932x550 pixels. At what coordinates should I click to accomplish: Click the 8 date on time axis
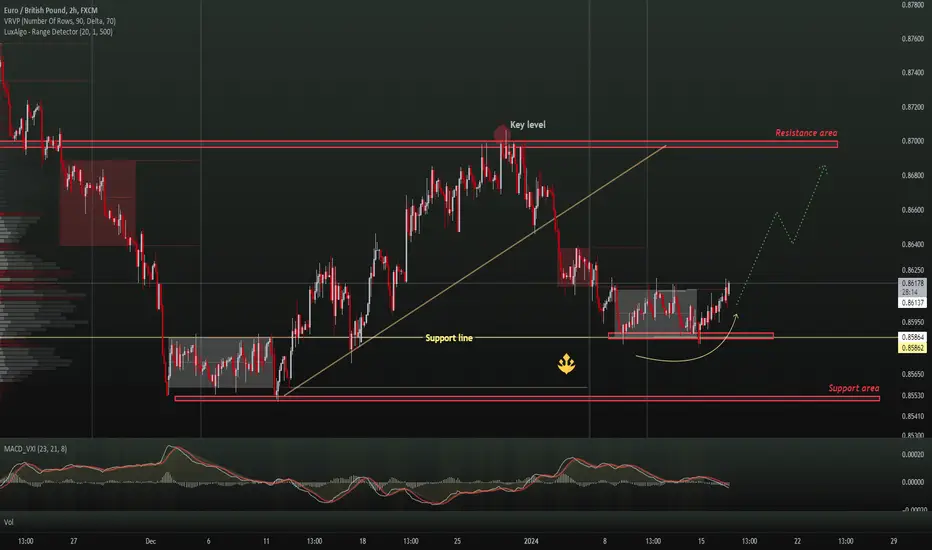coord(604,541)
